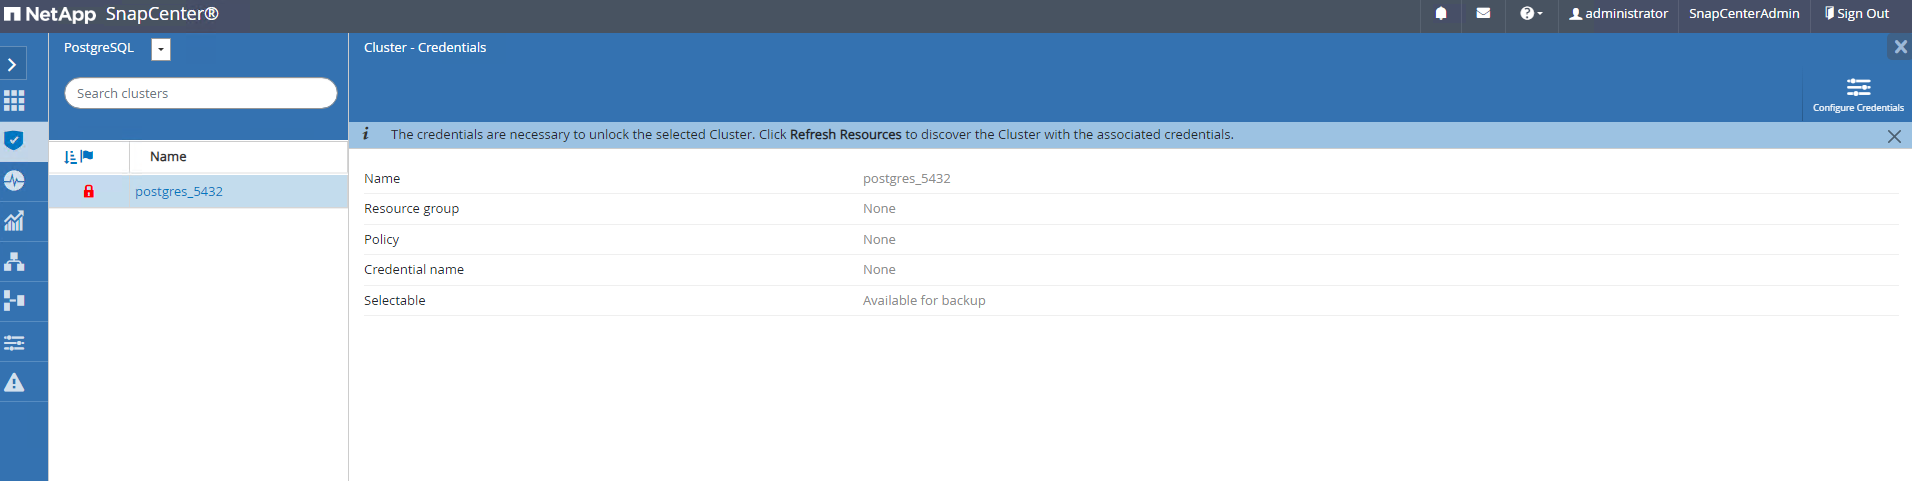The width and height of the screenshot is (1912, 481).
Task: Click Sign Out in header
Action: (1857, 14)
